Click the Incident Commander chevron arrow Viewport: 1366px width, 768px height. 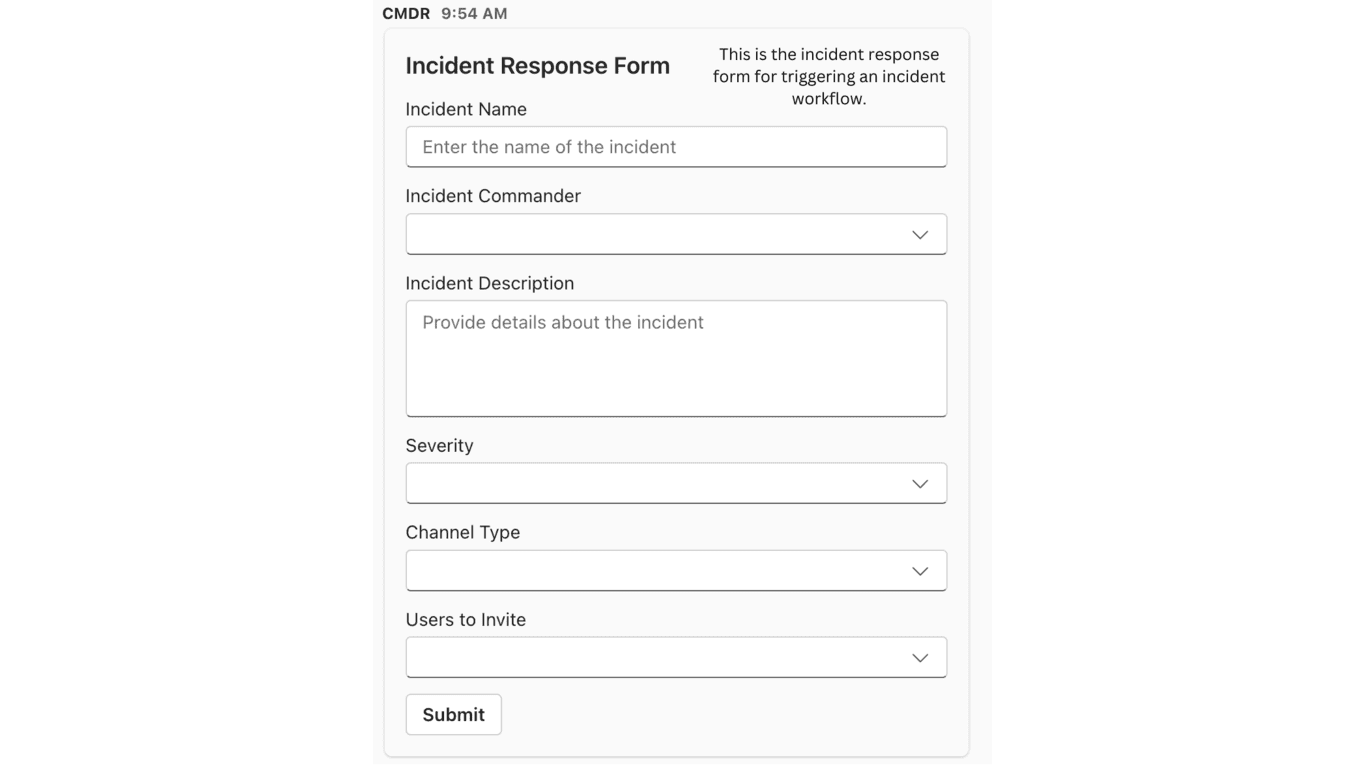pos(920,234)
